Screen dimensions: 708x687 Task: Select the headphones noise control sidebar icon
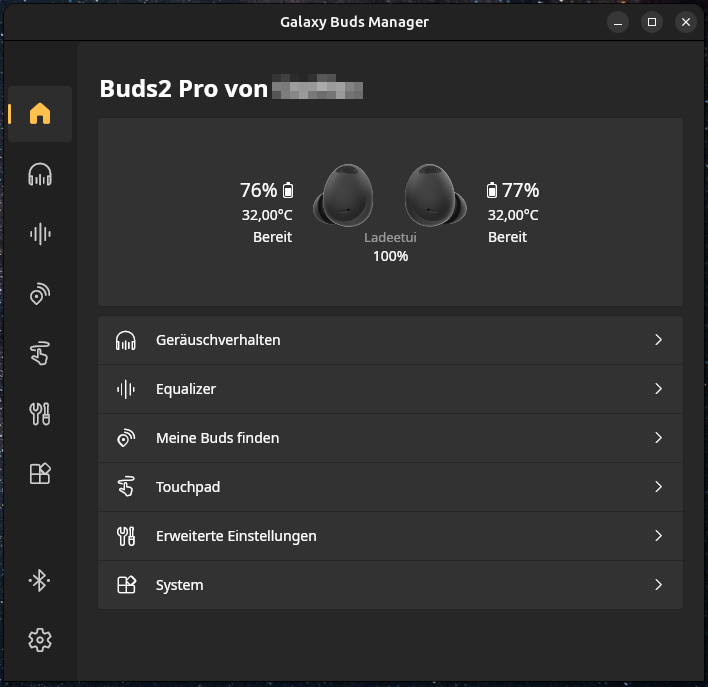(40, 175)
